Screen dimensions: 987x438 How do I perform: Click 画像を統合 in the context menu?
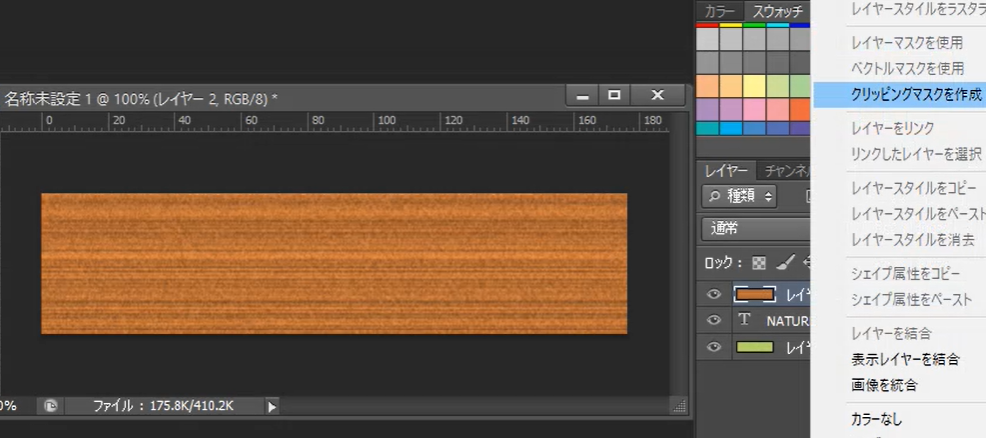883,385
